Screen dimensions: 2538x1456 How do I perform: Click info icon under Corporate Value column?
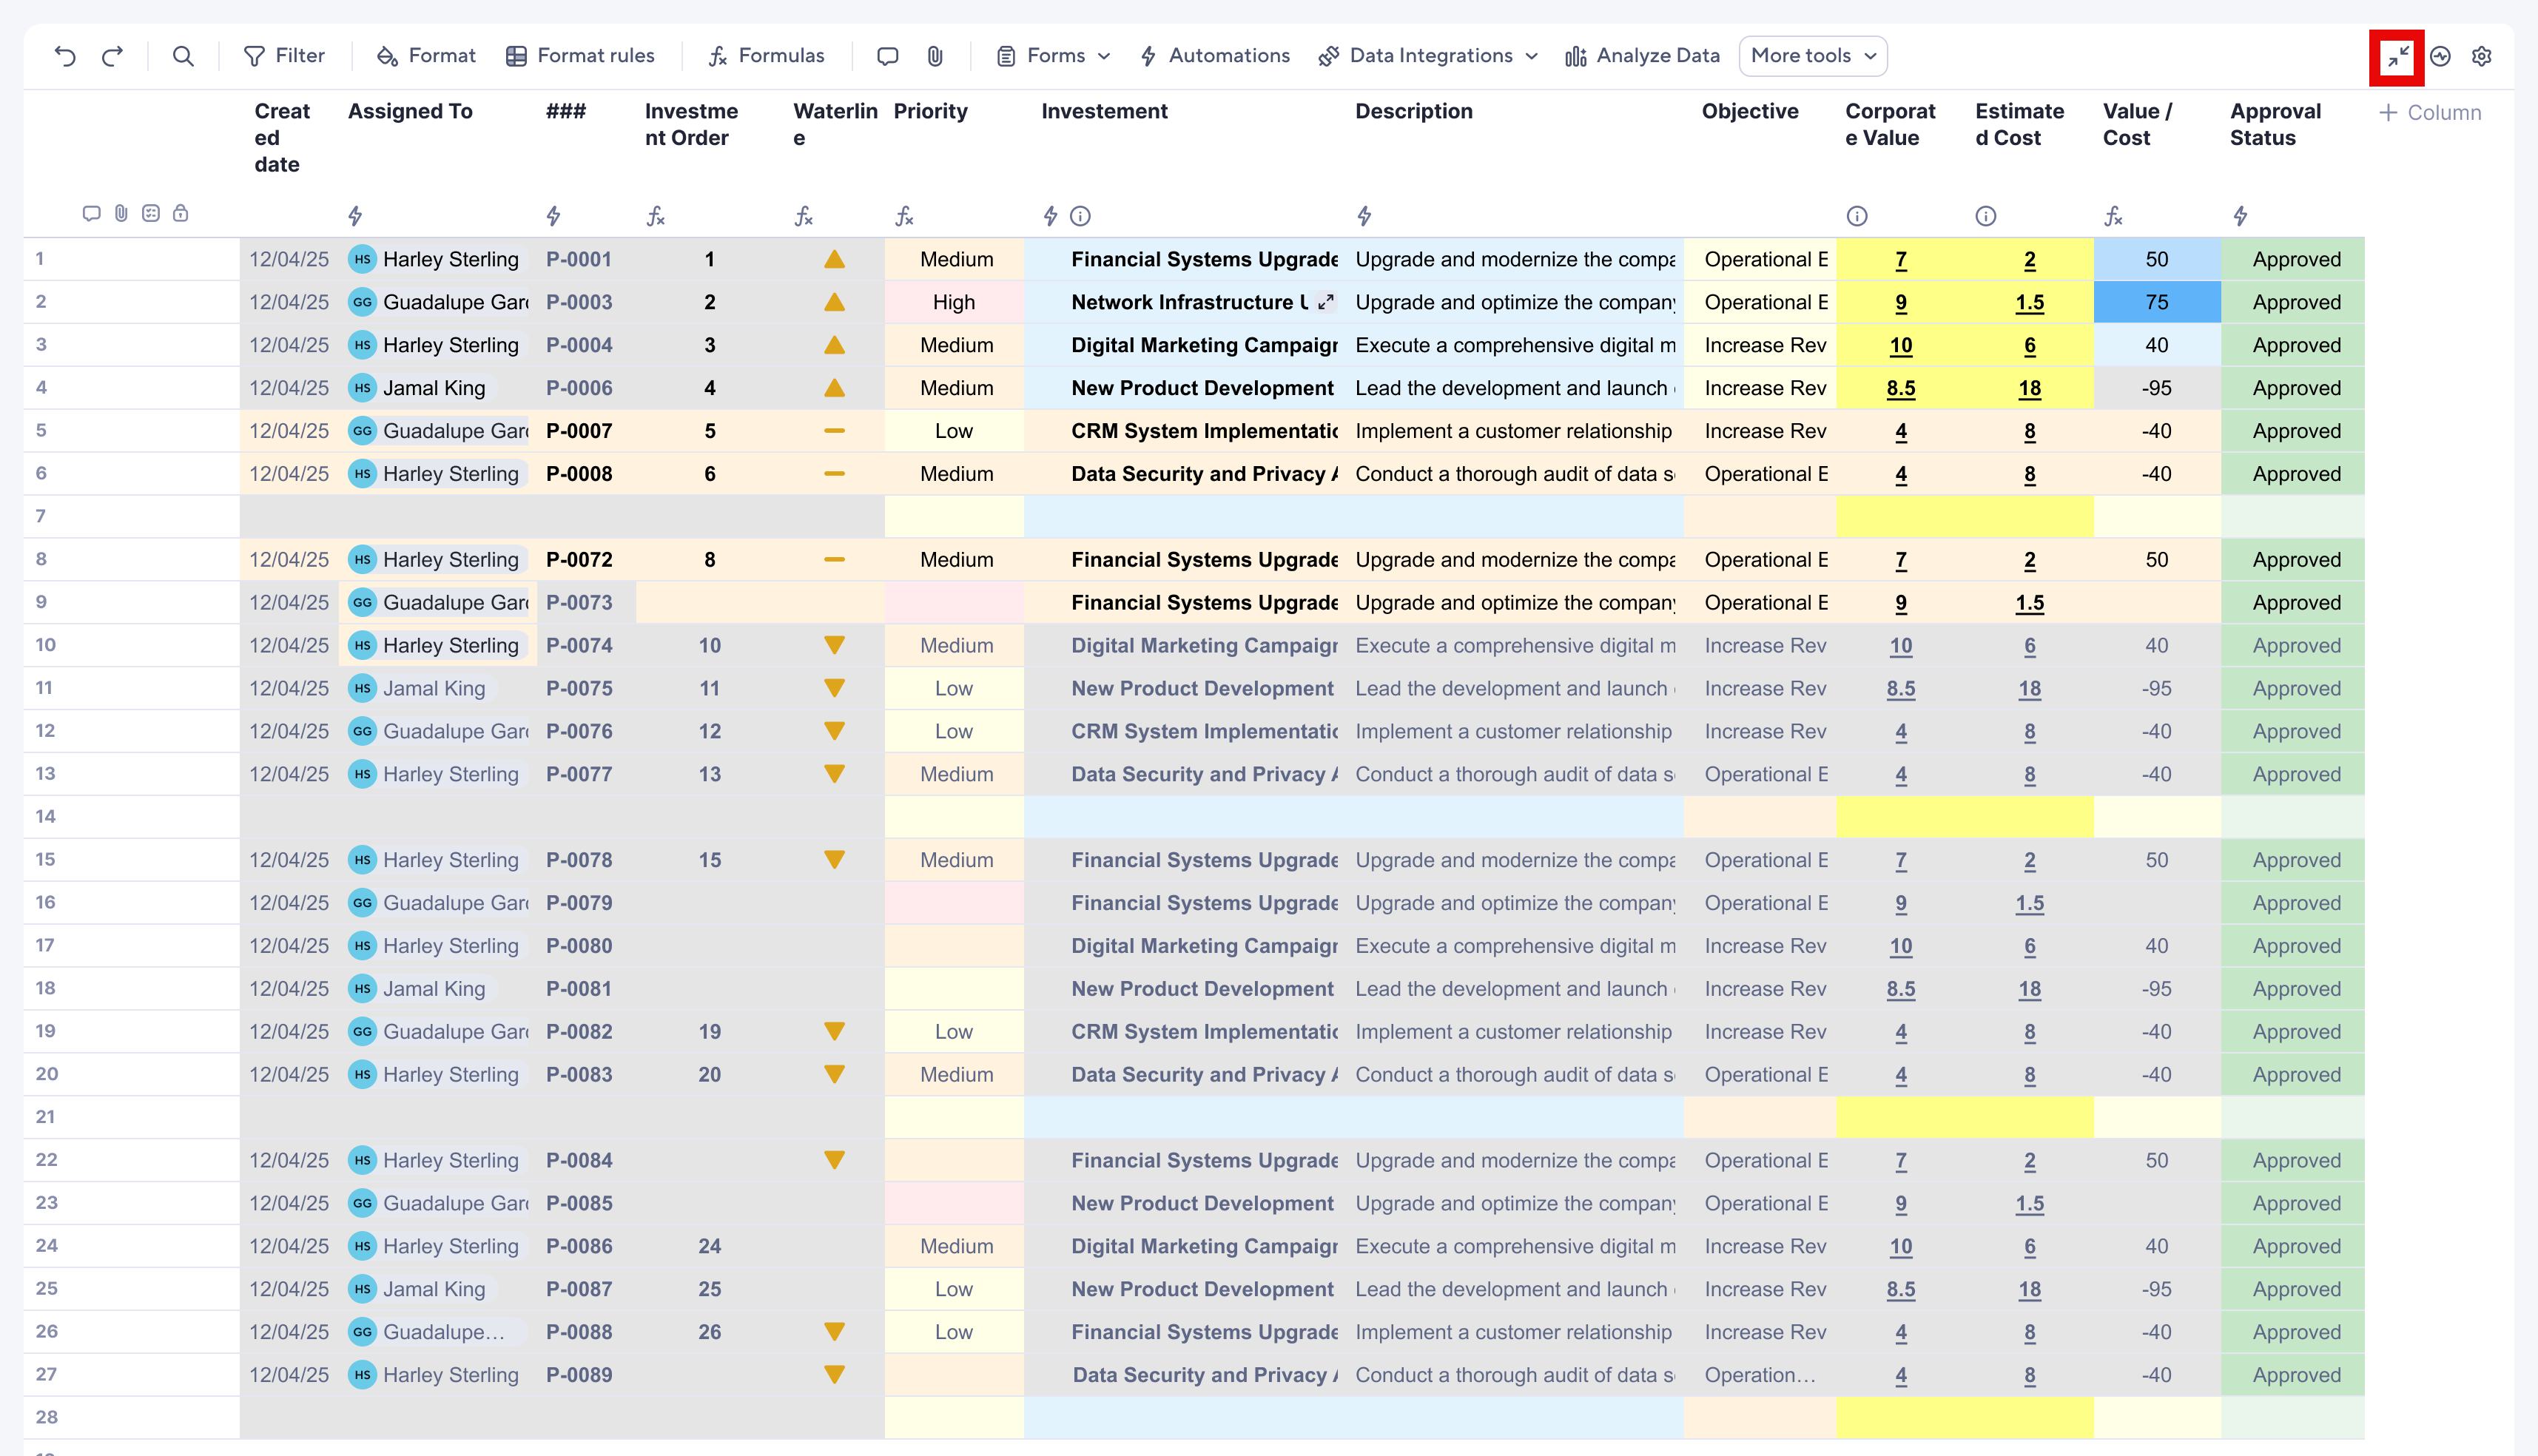(1857, 216)
